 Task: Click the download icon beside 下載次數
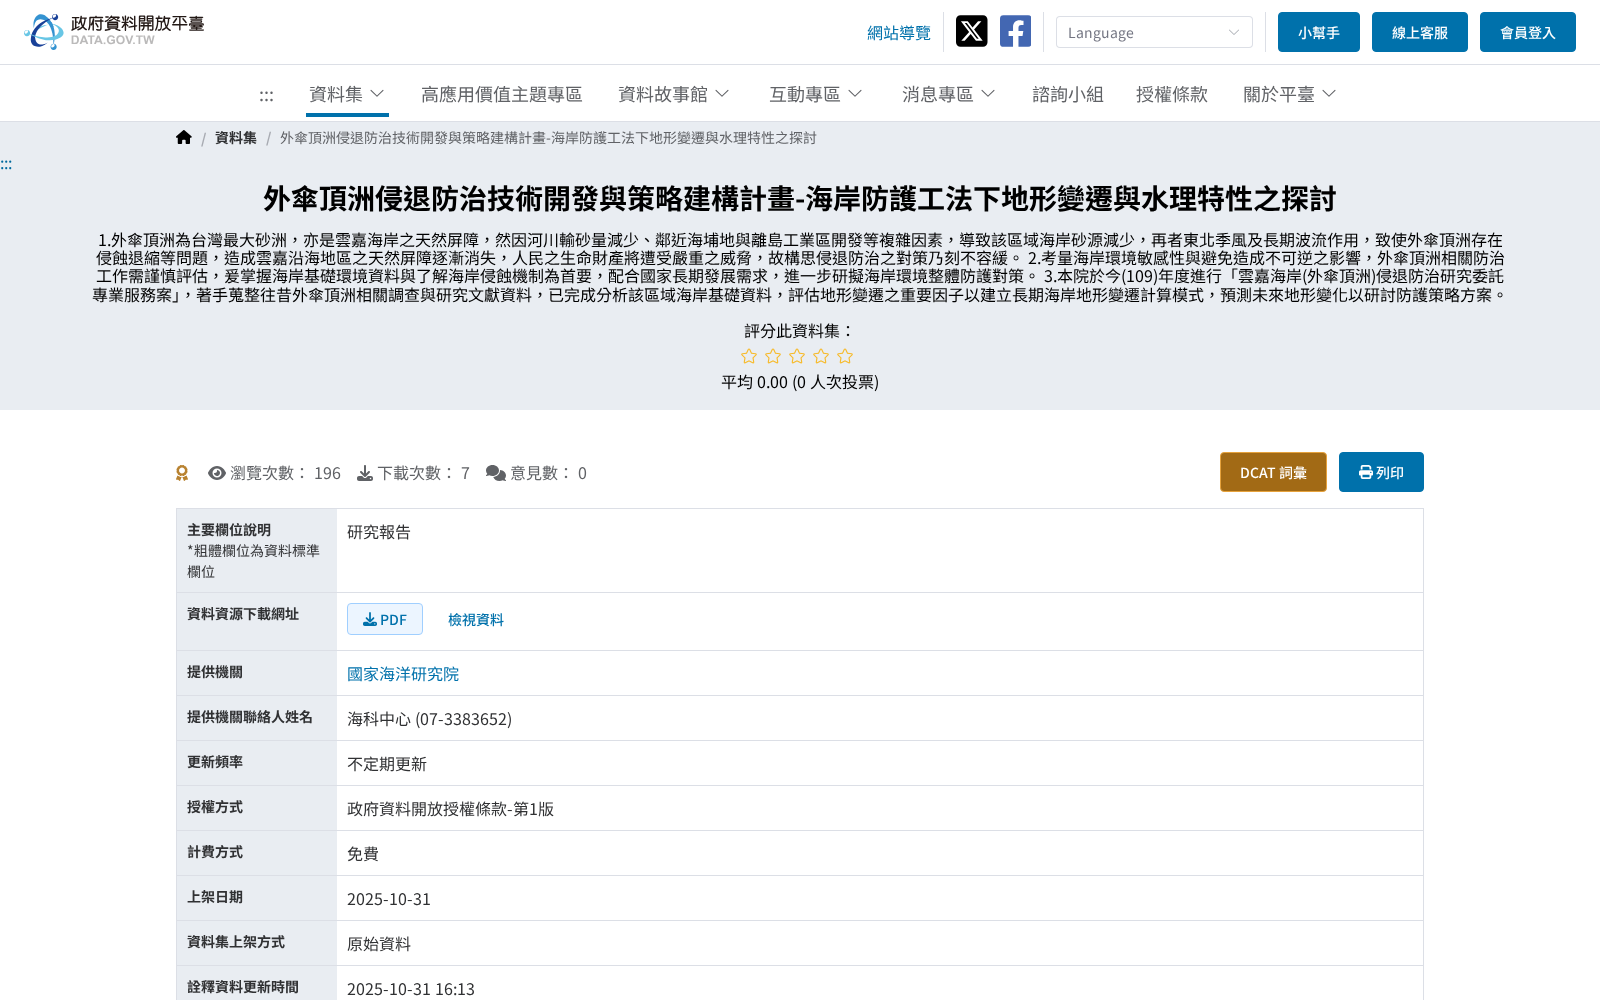tap(365, 473)
